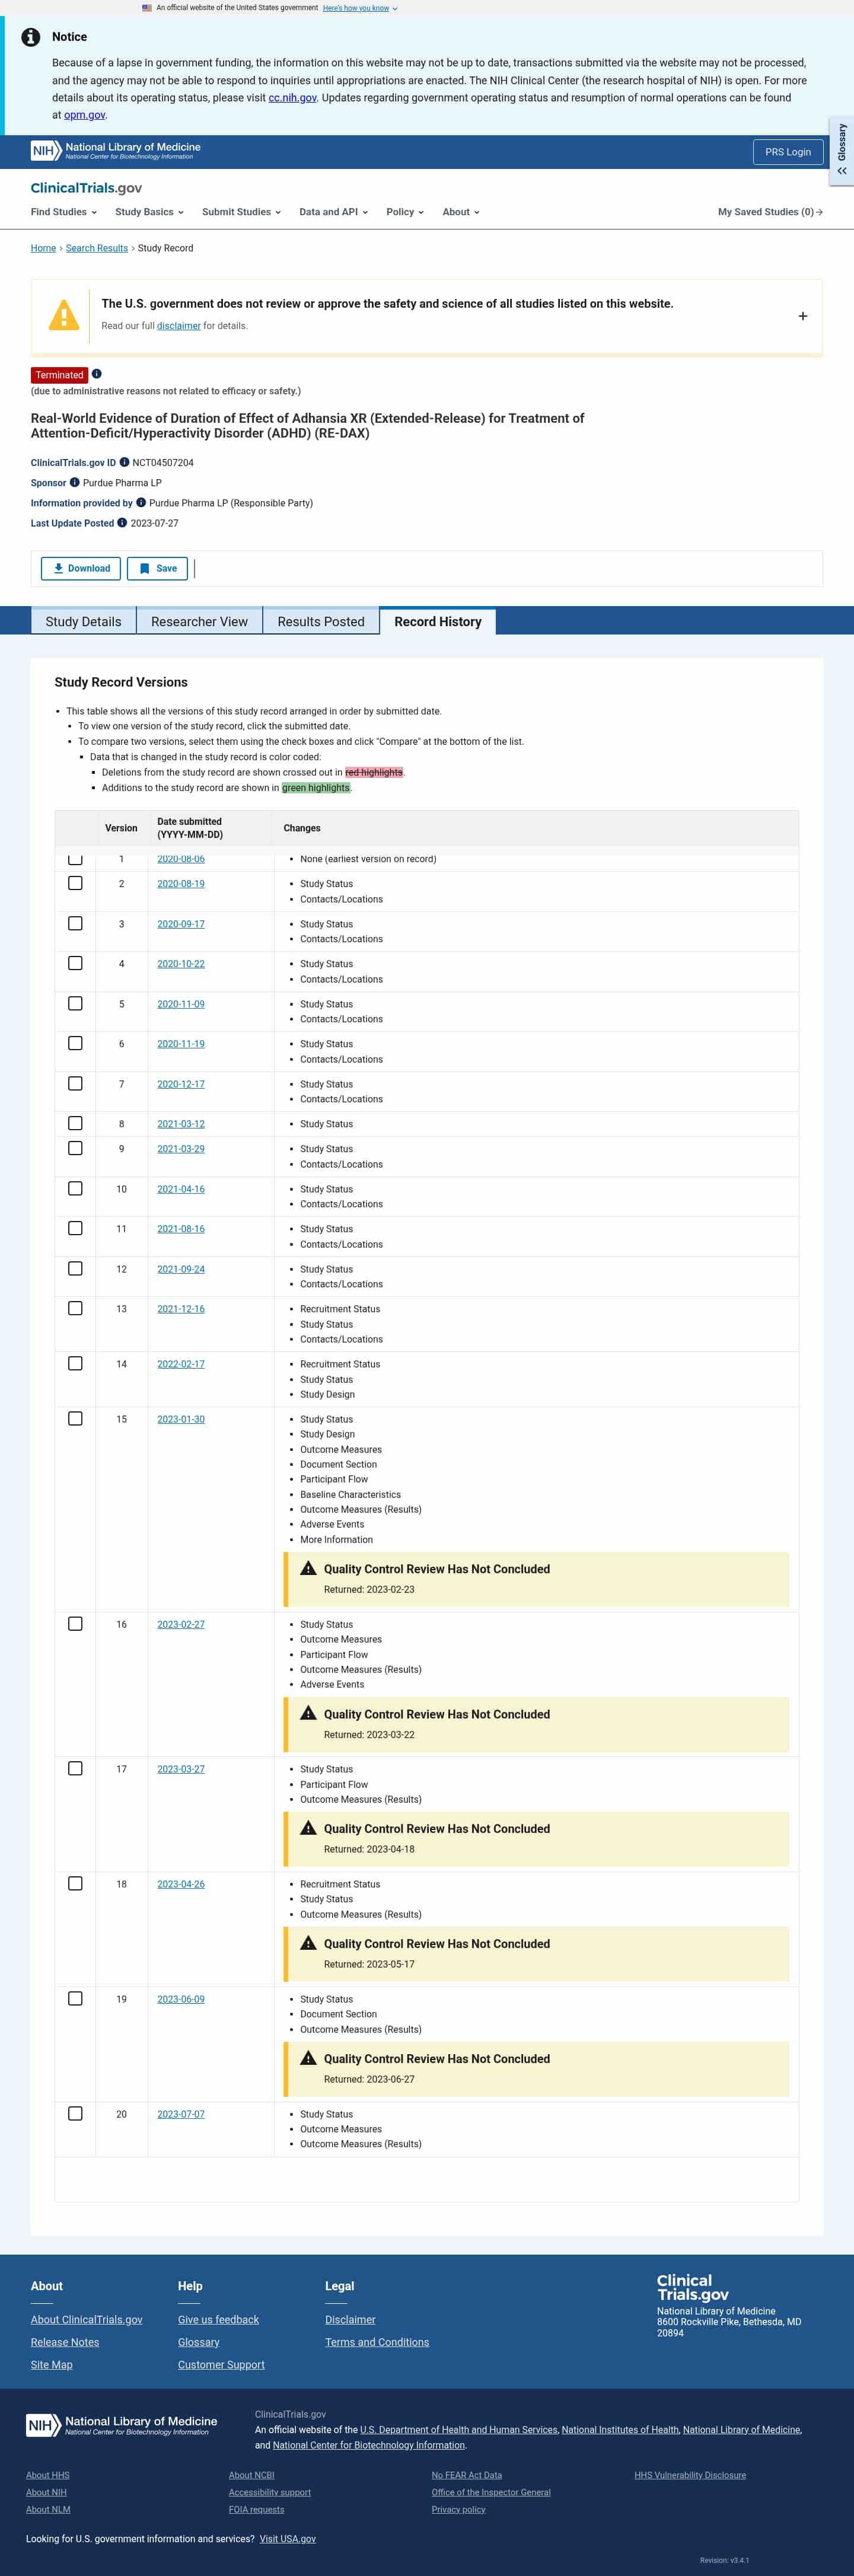Viewport: 854px width, 2576px height.
Task: Open the Study Basics dropdown menu
Action: tap(150, 212)
